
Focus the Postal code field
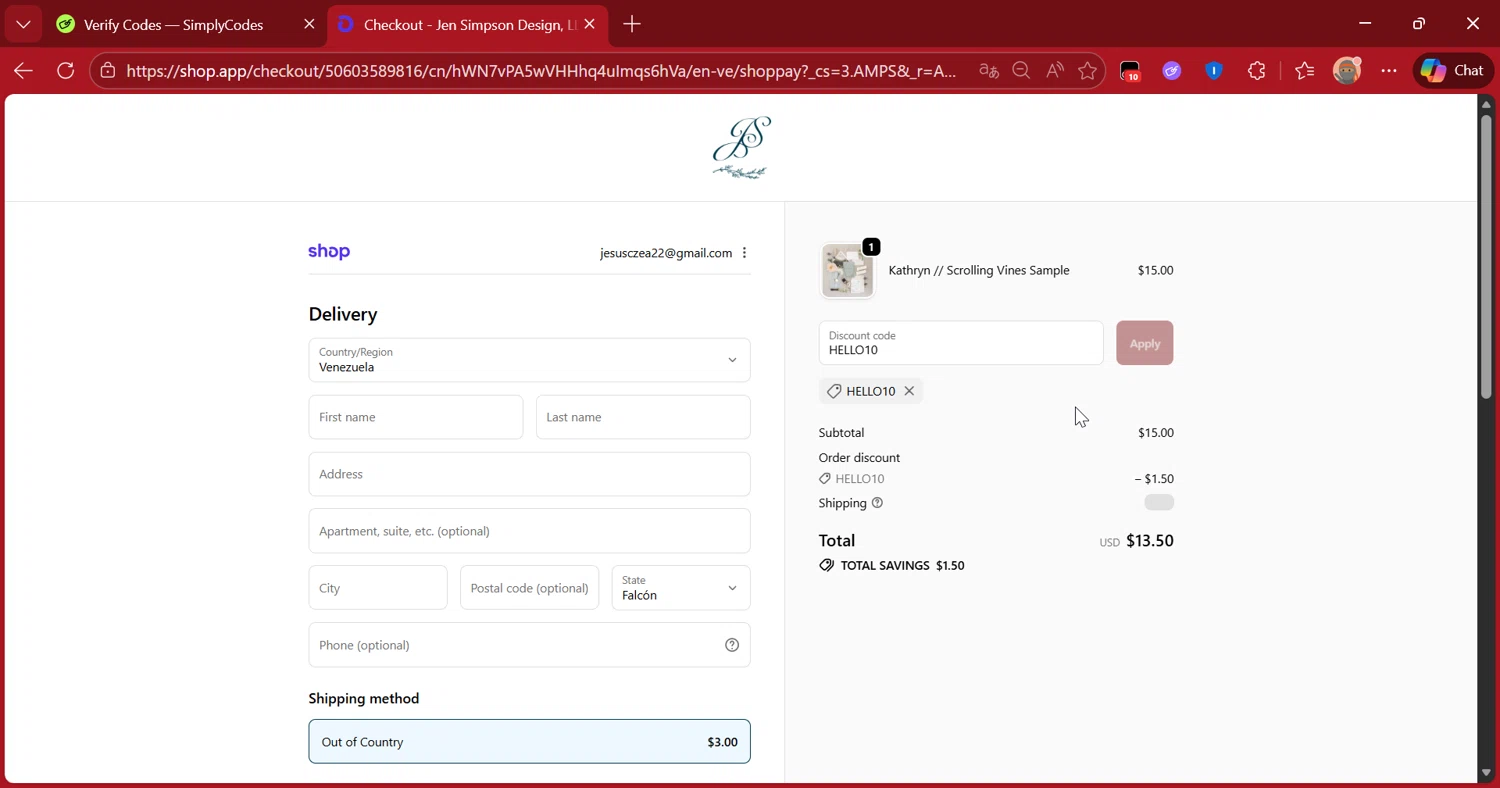(x=530, y=588)
